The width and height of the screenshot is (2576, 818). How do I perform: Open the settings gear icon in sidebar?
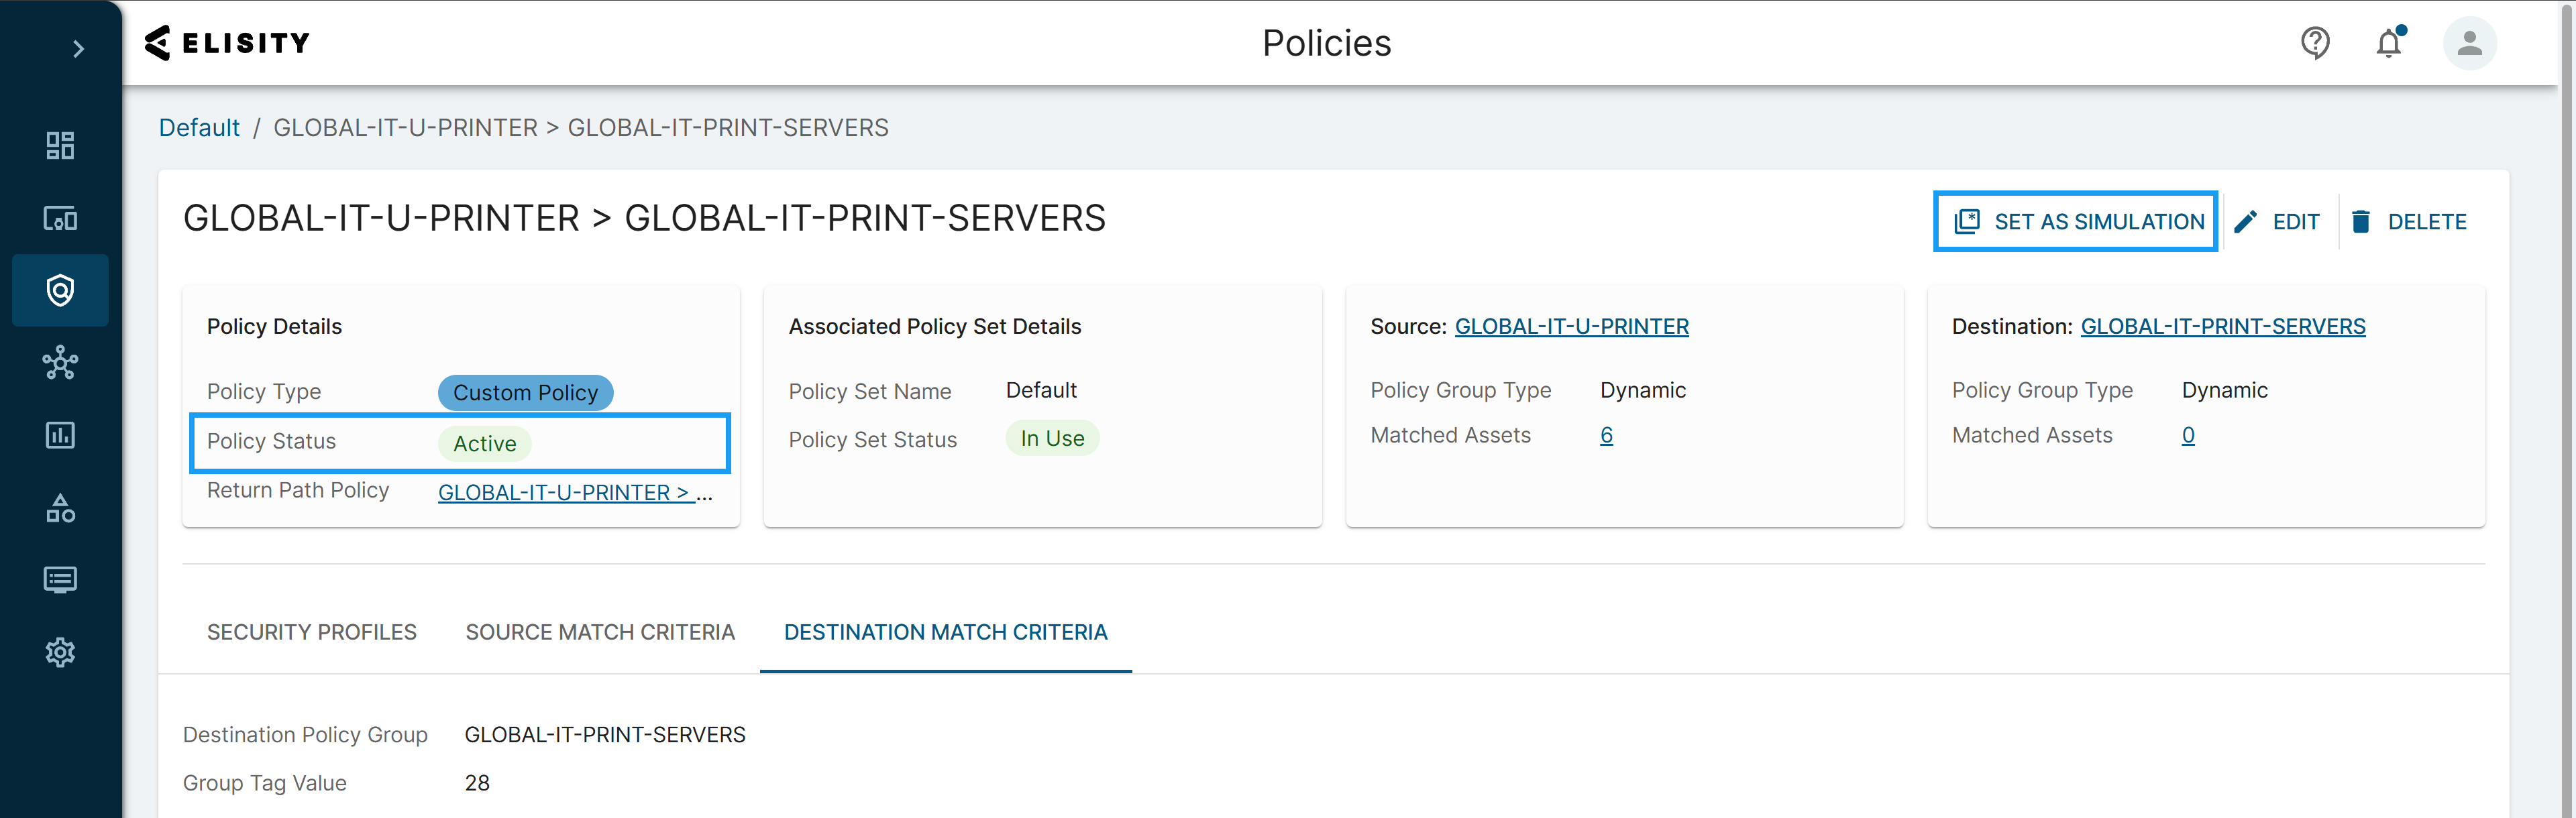[60, 652]
